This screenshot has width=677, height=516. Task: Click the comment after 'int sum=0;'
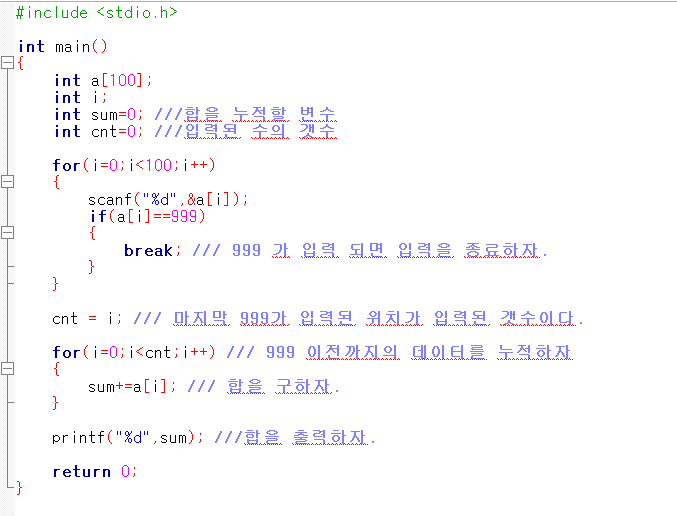(245, 114)
